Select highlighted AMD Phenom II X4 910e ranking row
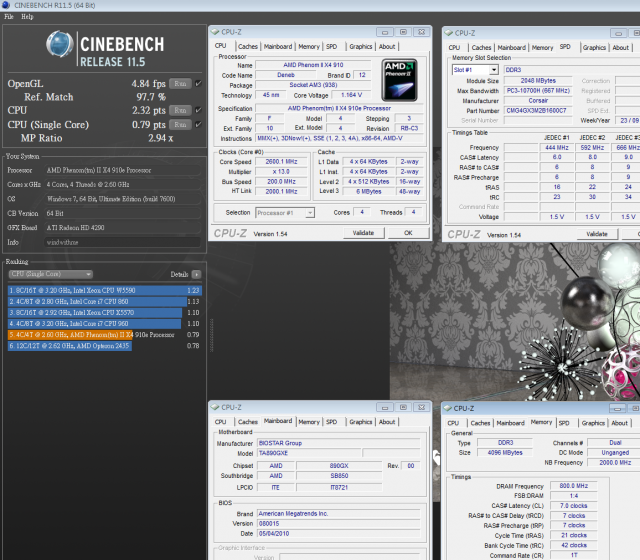The height and width of the screenshot is (560, 640). (104, 334)
